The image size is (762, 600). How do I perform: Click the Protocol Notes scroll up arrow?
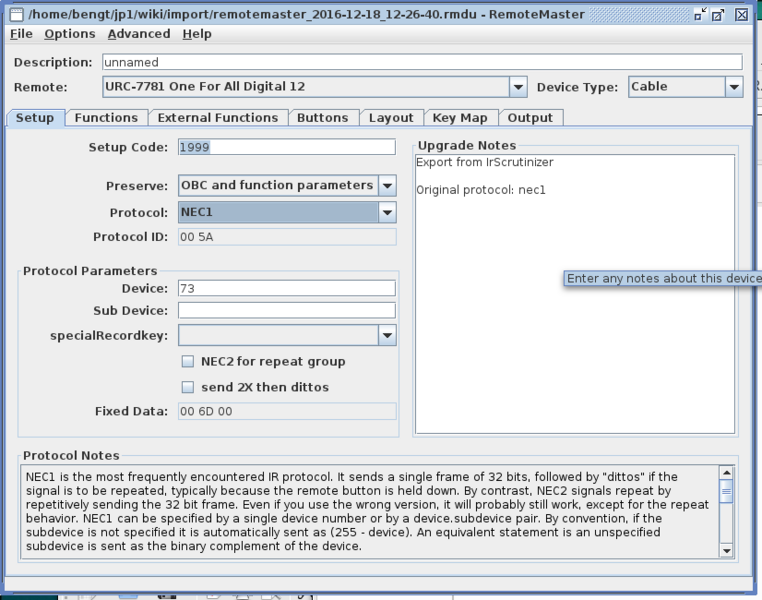tap(727, 473)
